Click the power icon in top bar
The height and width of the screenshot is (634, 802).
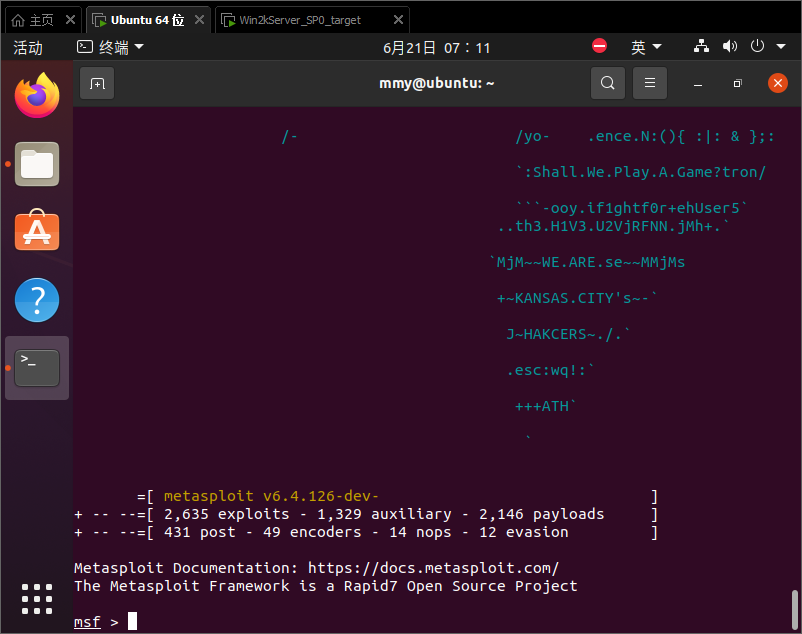[x=758, y=46]
